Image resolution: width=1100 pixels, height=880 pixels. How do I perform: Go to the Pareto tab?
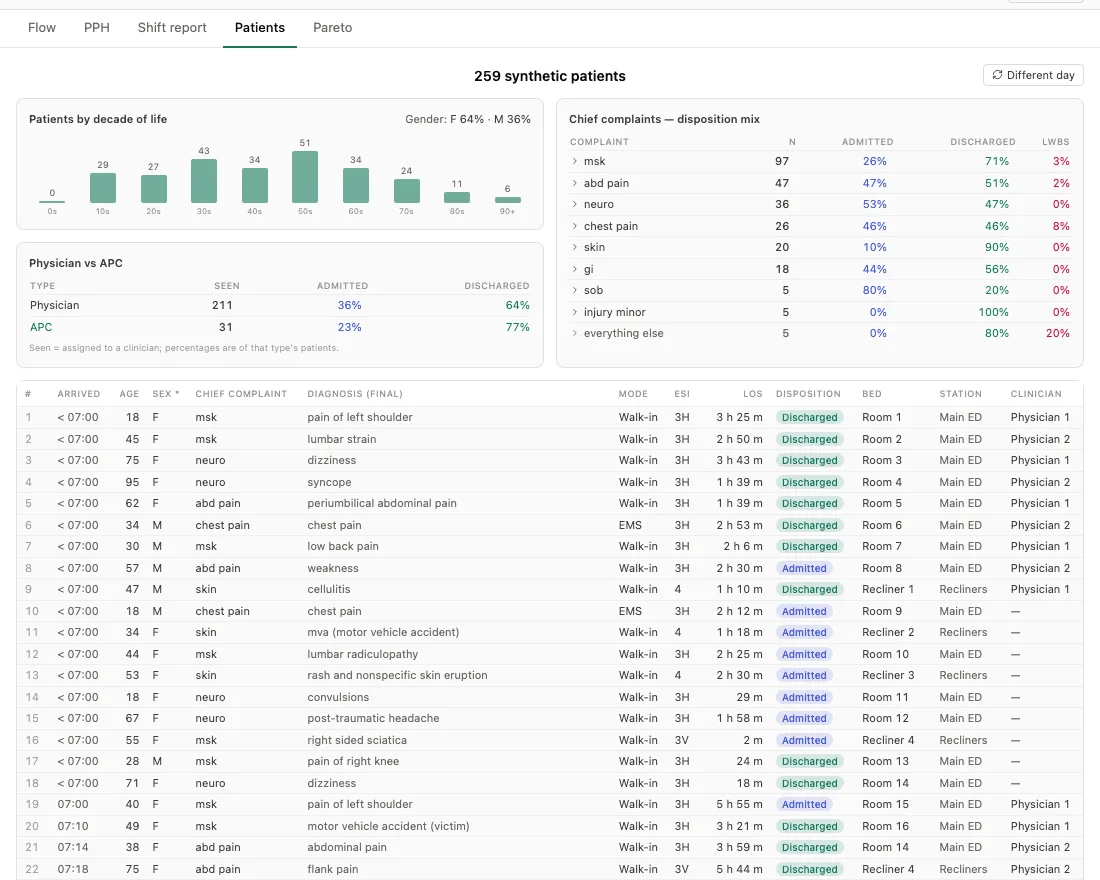point(333,27)
